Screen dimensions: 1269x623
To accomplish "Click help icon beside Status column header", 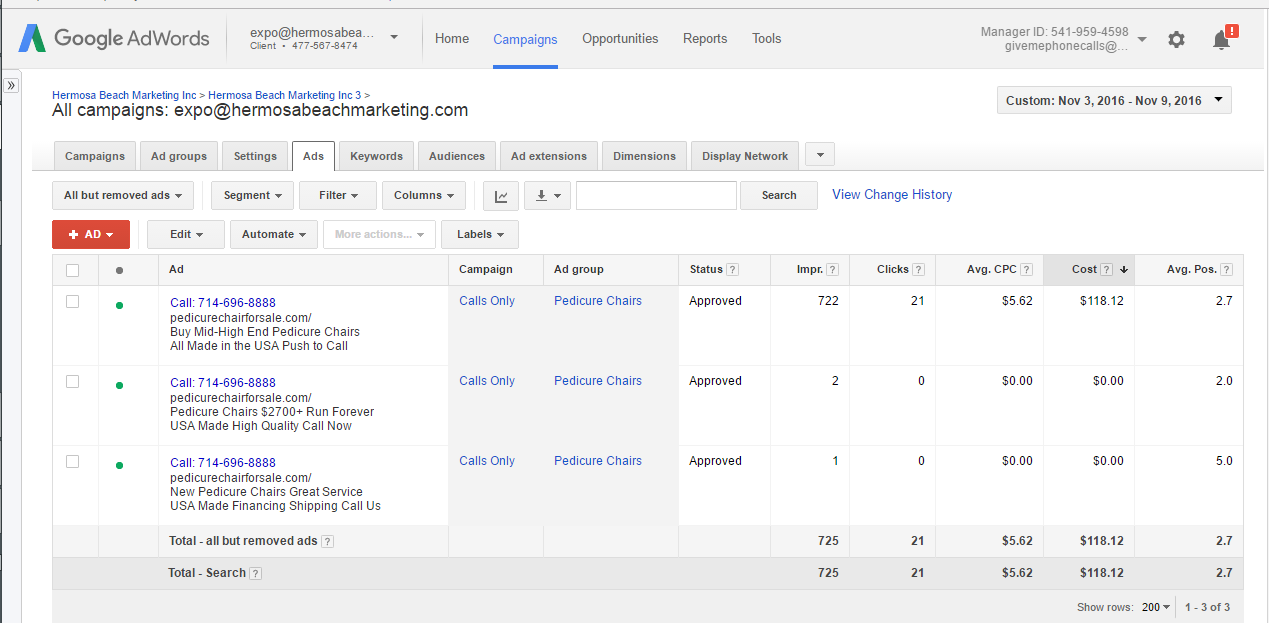I will pos(733,270).
